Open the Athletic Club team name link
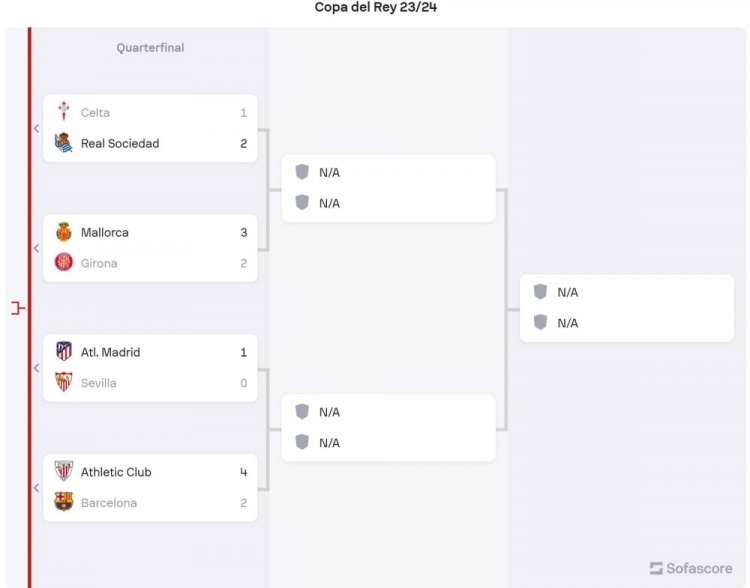Image resolution: width=750 pixels, height=588 pixels. [x=116, y=472]
